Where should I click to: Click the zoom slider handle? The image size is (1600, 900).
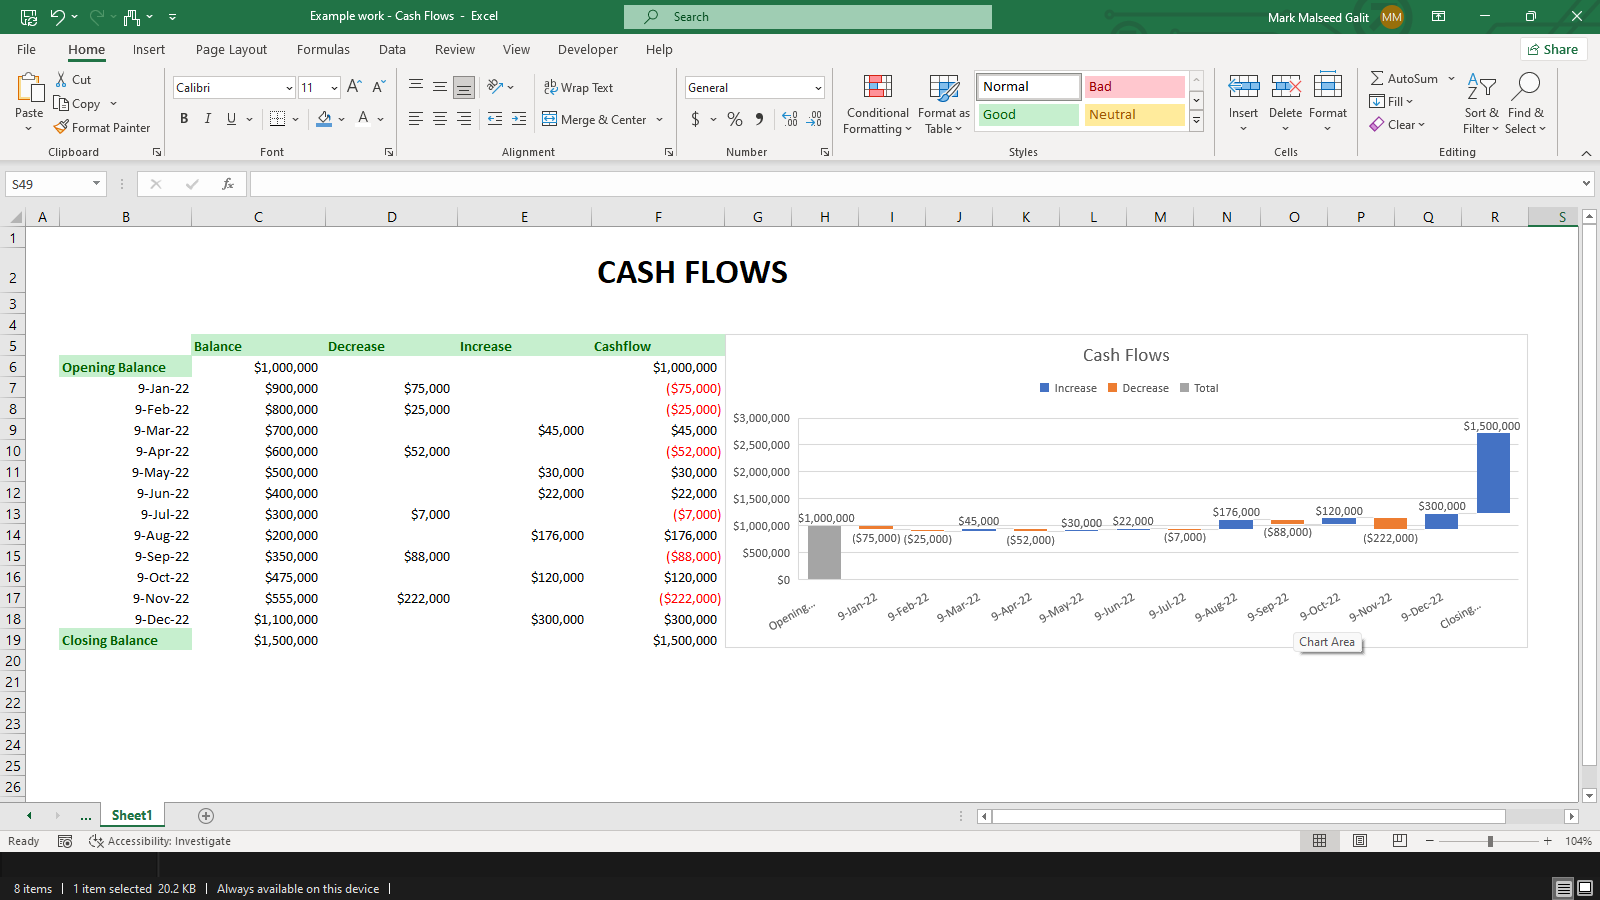pos(1490,841)
